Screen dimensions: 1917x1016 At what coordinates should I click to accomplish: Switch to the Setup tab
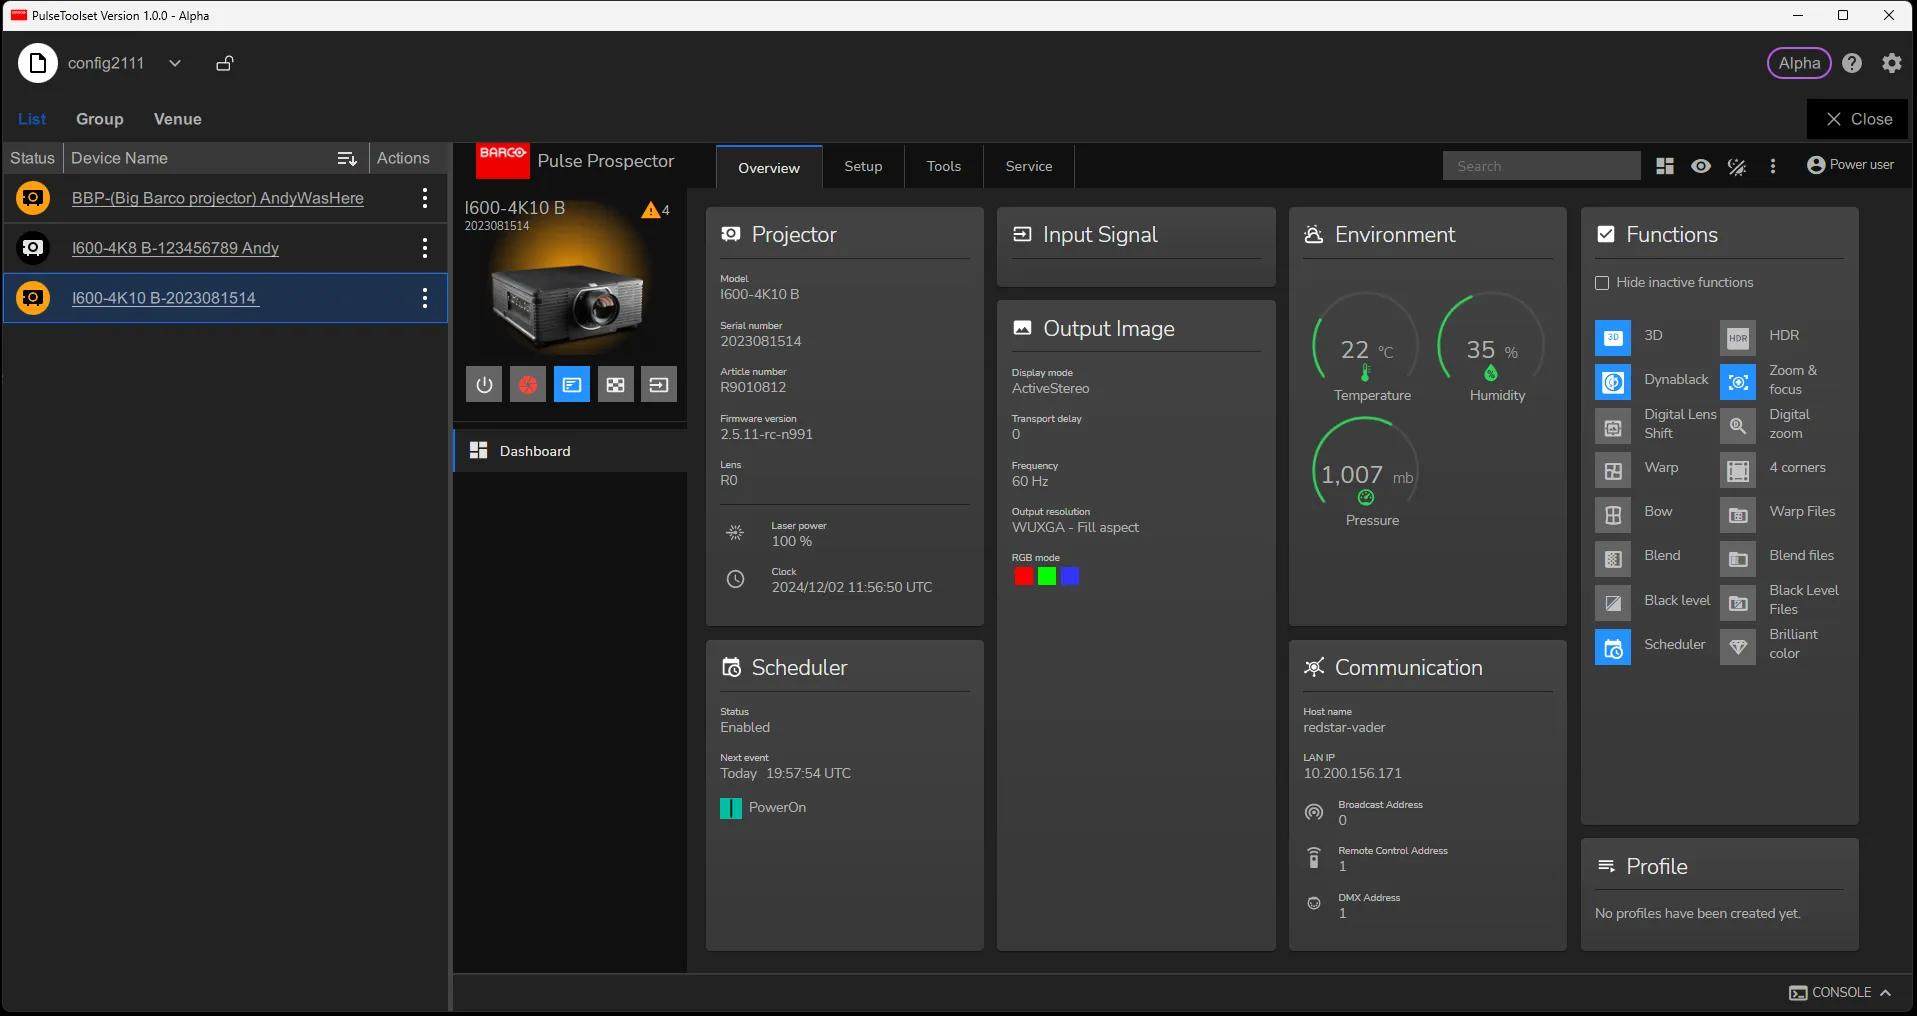[863, 166]
